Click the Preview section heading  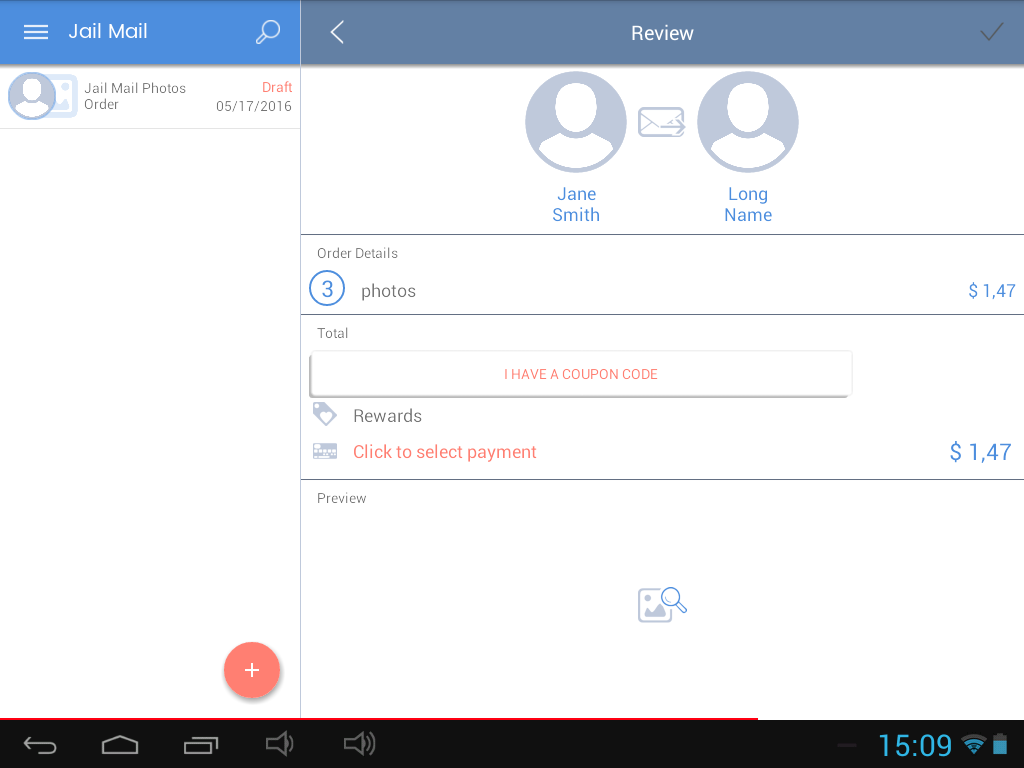click(342, 498)
